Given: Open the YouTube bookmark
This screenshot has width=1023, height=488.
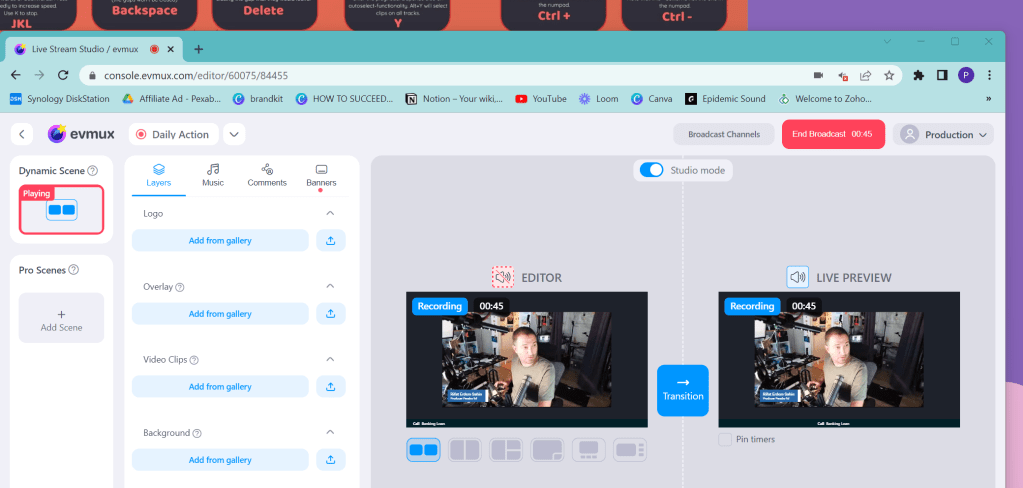Looking at the screenshot, I should [x=540, y=99].
